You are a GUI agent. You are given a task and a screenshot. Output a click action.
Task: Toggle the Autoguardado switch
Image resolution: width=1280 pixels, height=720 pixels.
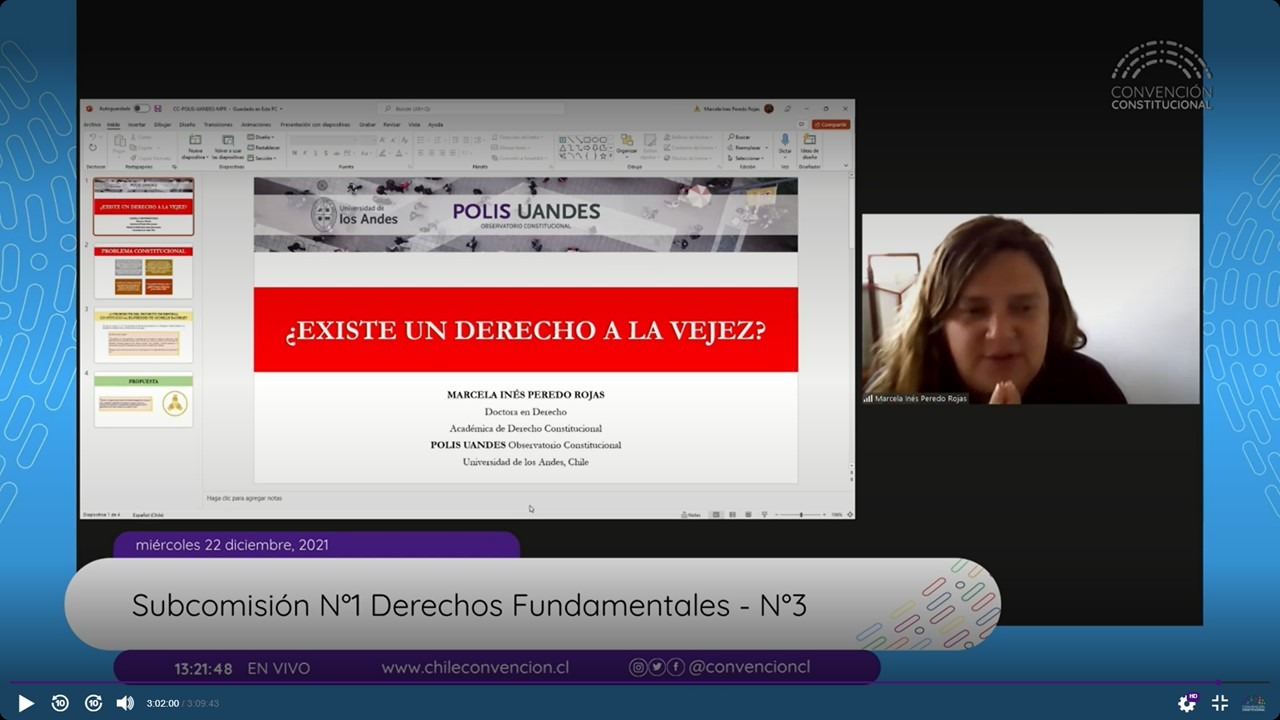pyautogui.click(x=142, y=108)
